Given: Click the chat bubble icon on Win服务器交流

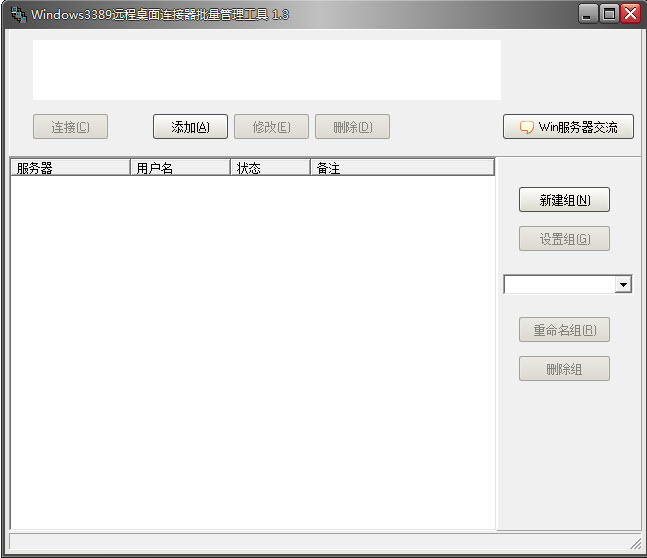Looking at the screenshot, I should tap(527, 127).
